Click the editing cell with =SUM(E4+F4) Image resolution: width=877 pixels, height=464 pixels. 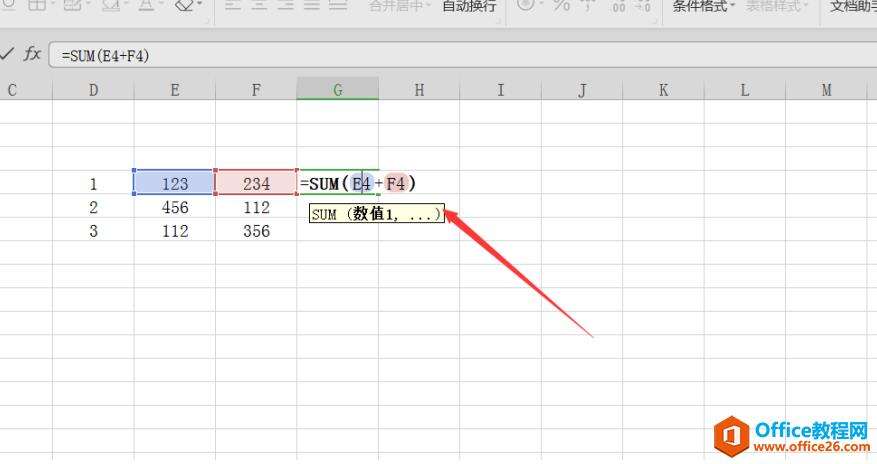358,183
